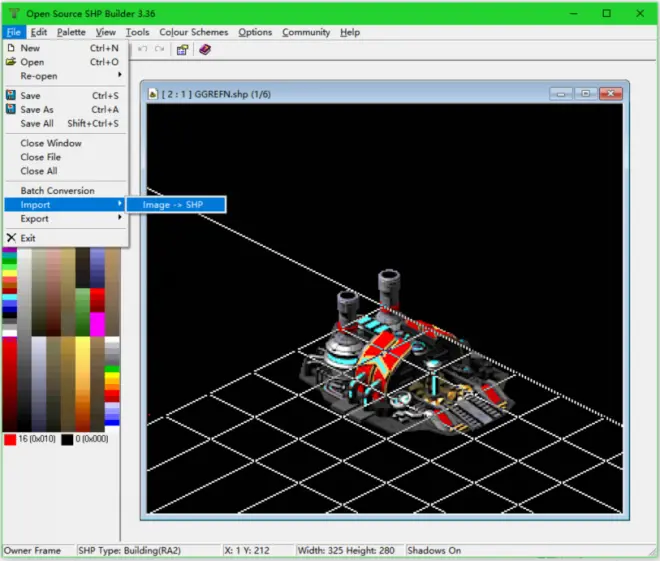Click the preferences toolbar icon
The height and width of the screenshot is (561, 660).
tap(182, 50)
